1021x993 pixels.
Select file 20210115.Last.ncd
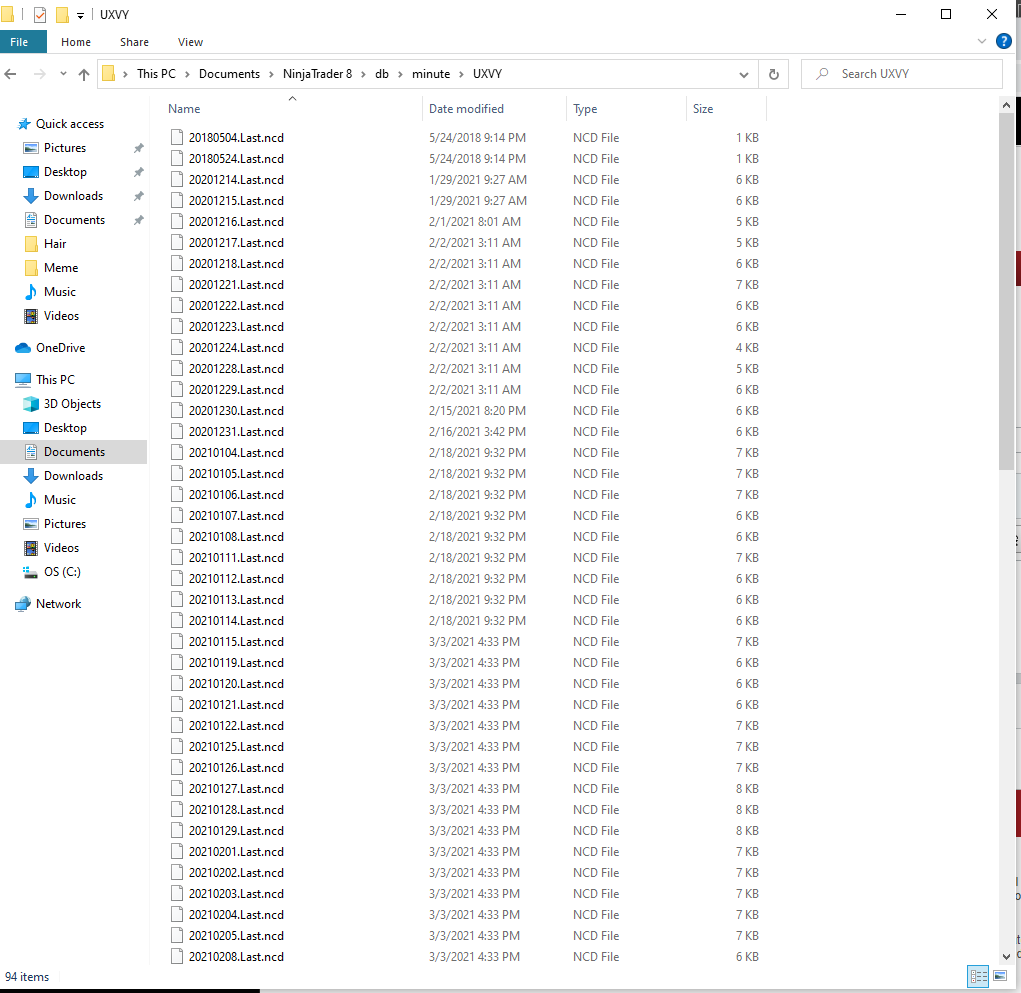pyautogui.click(x=236, y=642)
